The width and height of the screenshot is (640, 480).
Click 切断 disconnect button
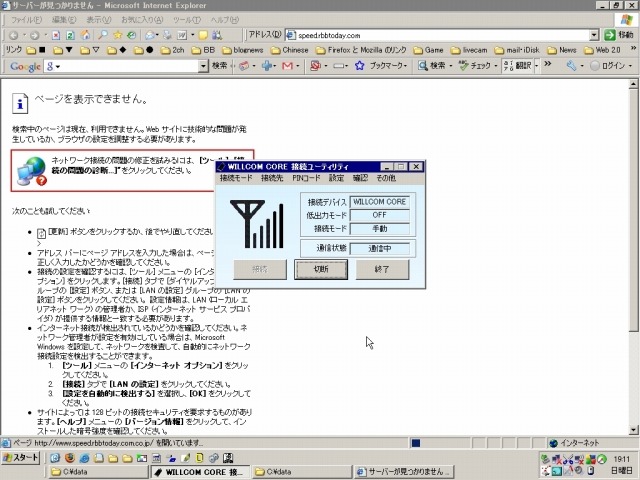pos(321,269)
